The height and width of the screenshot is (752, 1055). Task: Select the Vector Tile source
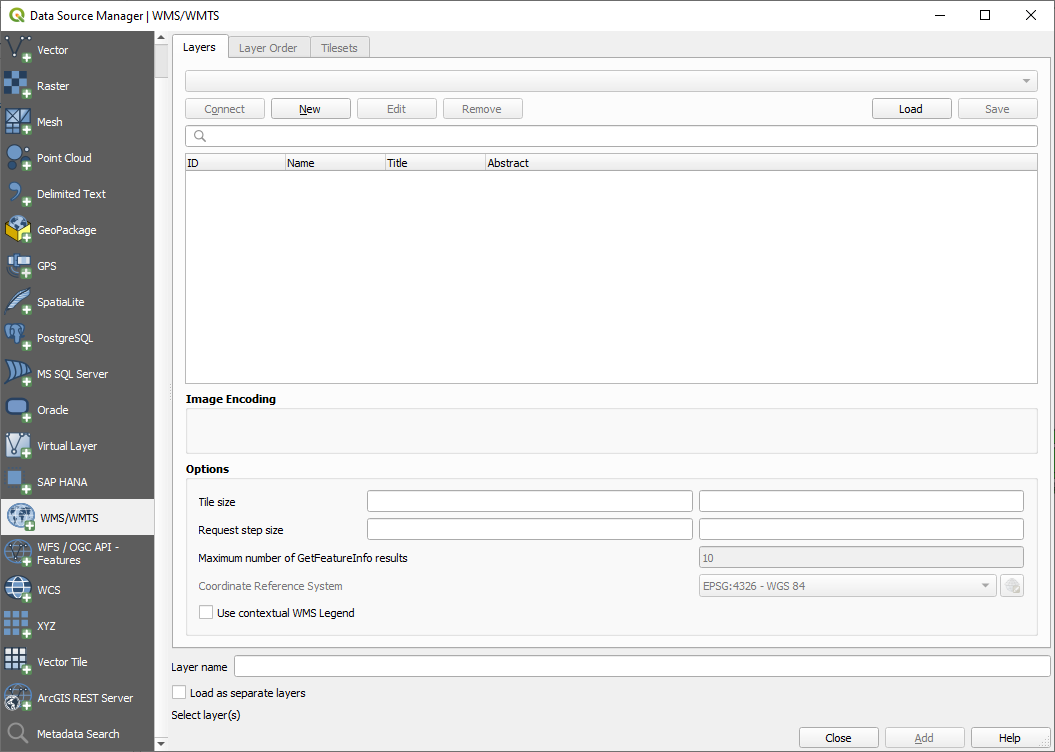pos(63,661)
